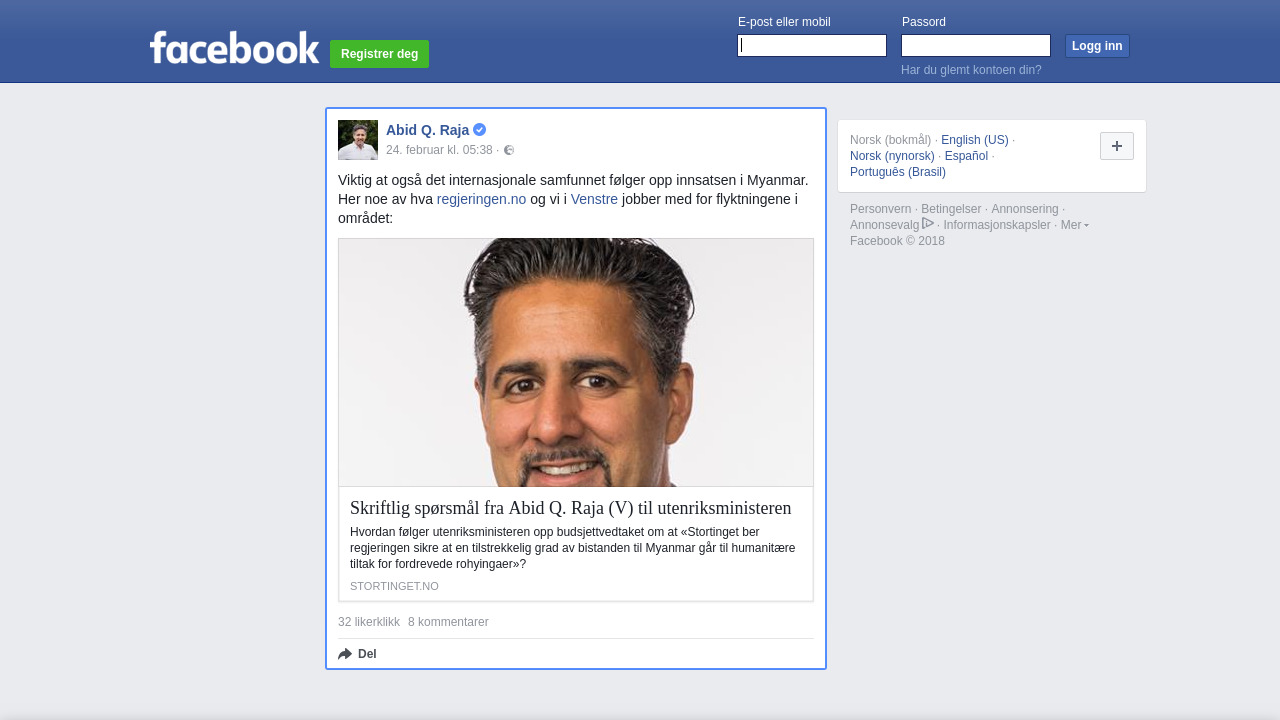The image size is (1280, 720).
Task: Switch language to Português (Brasil)
Action: pos(898,172)
